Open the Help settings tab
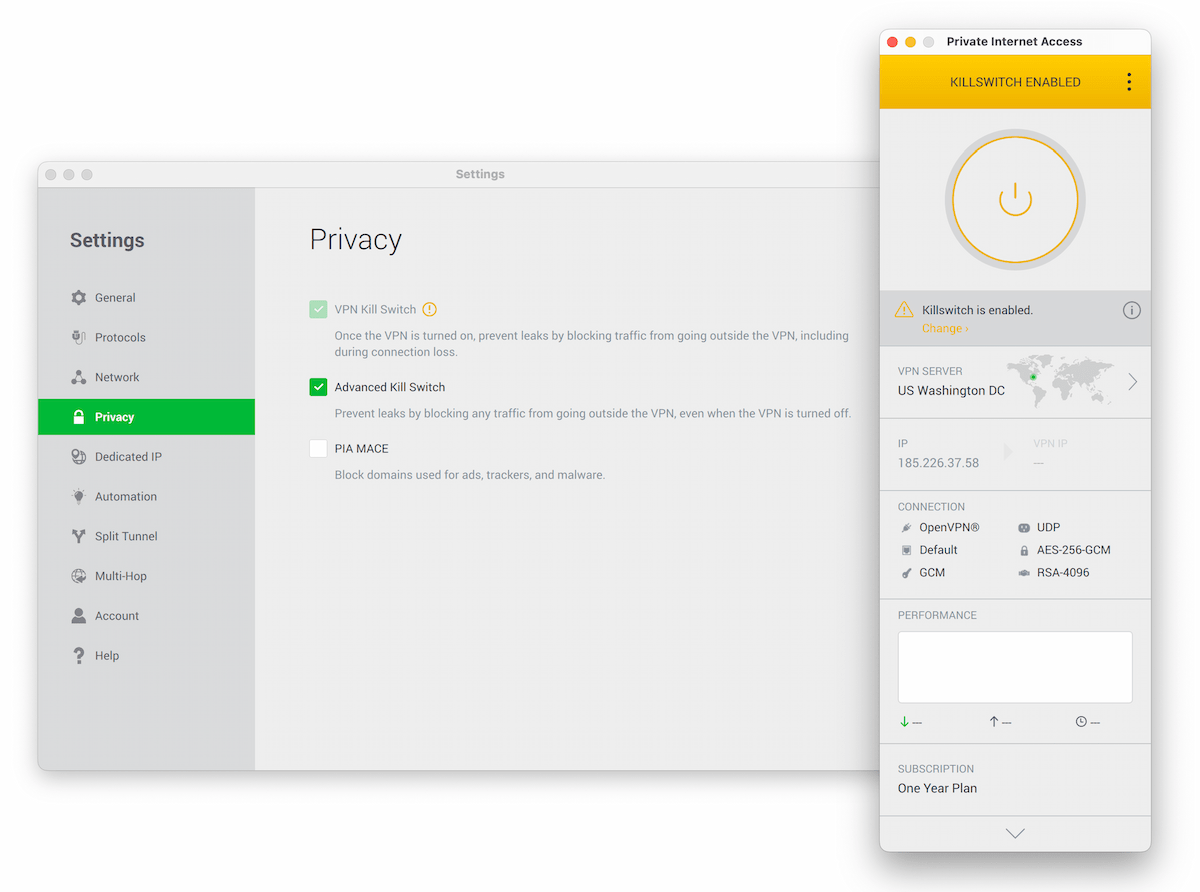Image resolution: width=1200 pixels, height=892 pixels. pos(146,656)
